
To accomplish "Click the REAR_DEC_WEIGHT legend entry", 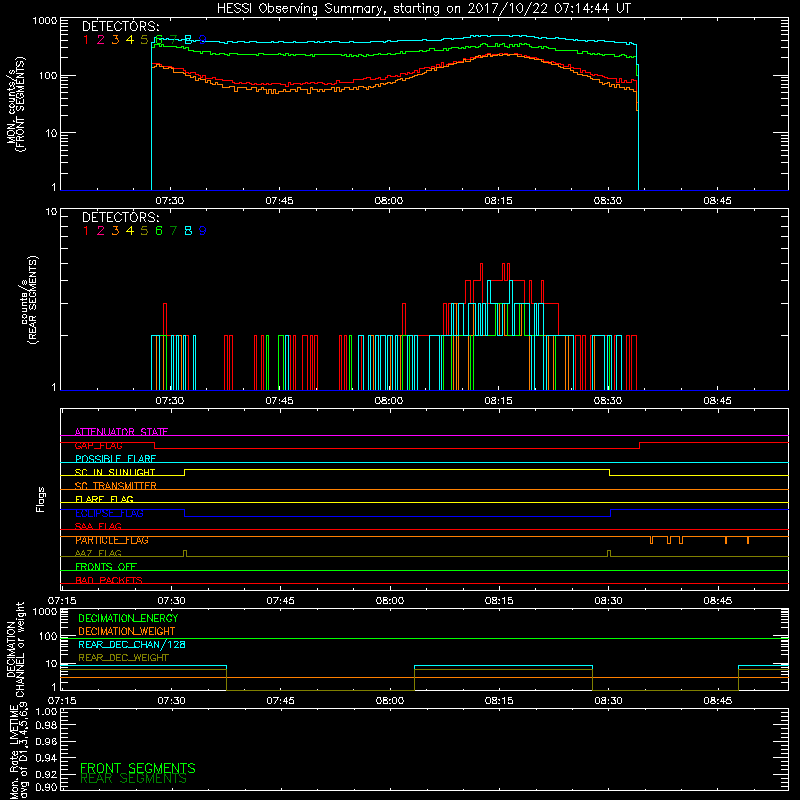I will [x=123, y=658].
